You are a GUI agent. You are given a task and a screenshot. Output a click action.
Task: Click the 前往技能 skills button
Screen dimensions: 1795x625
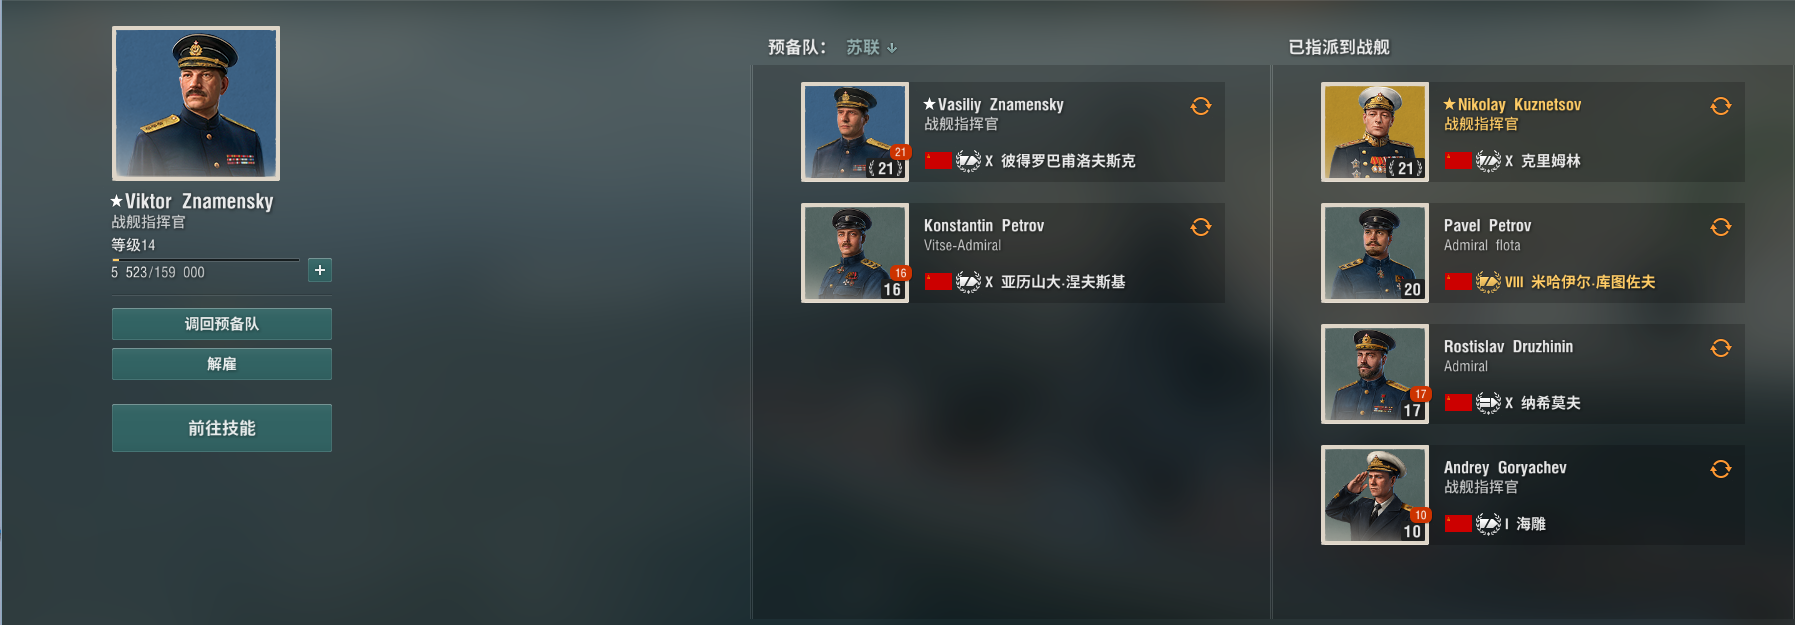222,428
